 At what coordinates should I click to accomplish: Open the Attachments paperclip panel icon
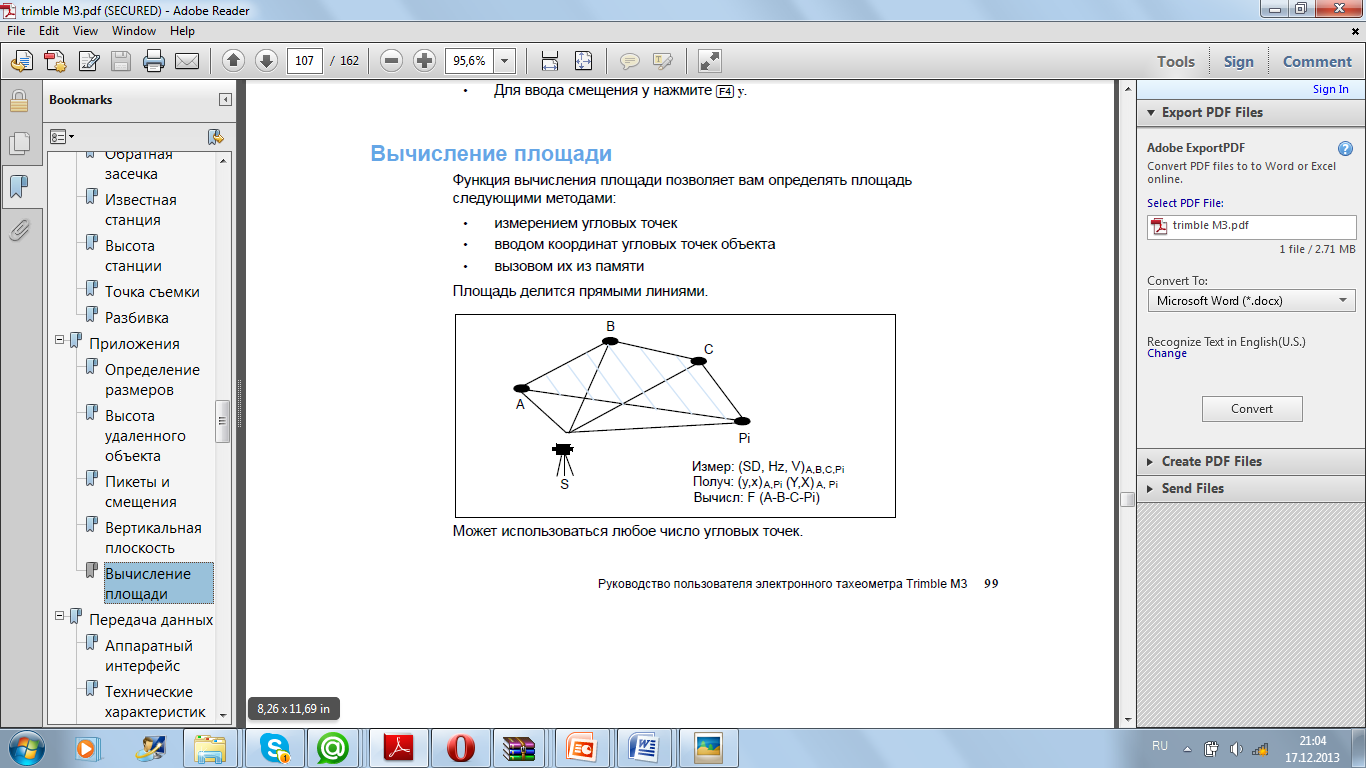point(18,231)
